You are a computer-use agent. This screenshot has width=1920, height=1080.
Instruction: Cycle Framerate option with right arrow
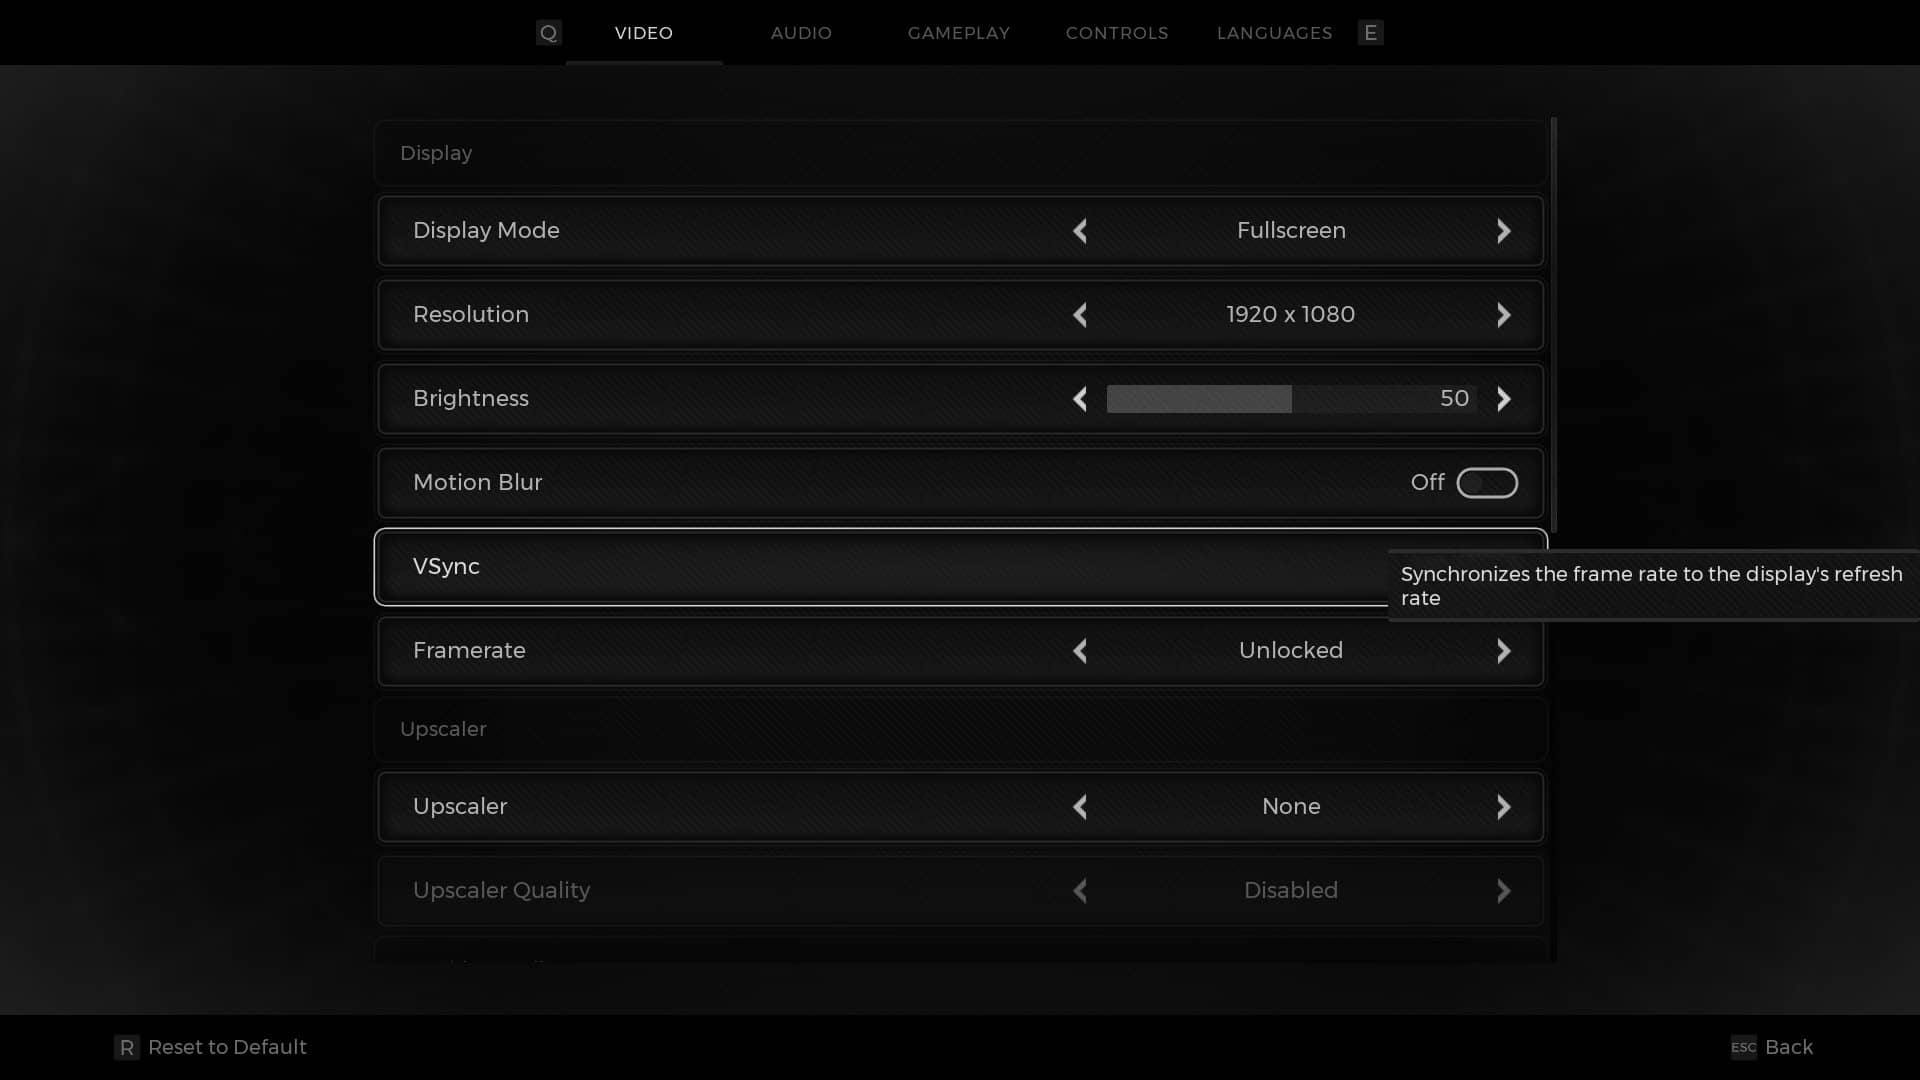(1503, 651)
